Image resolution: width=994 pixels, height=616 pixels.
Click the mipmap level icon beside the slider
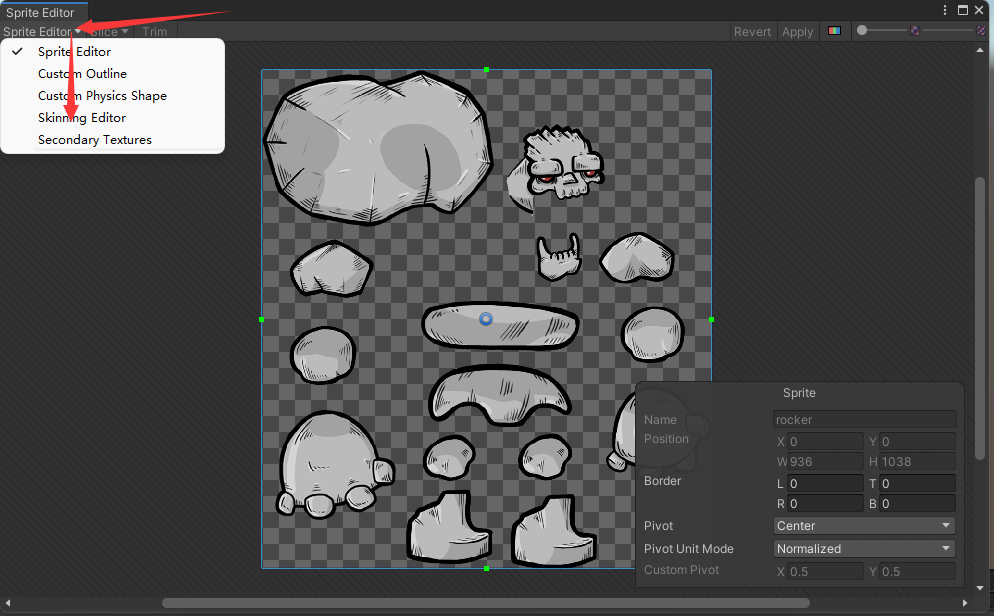914,31
